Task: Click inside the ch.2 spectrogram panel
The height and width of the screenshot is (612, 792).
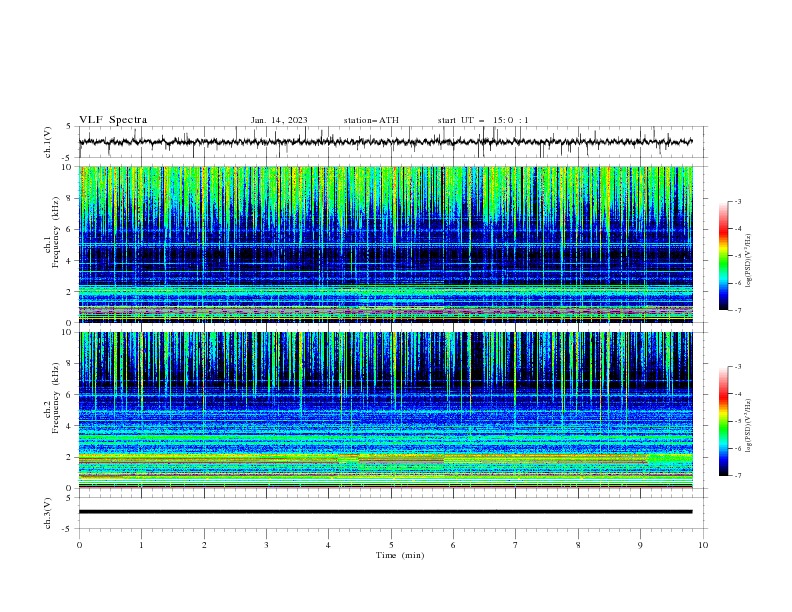Action: pos(386,410)
